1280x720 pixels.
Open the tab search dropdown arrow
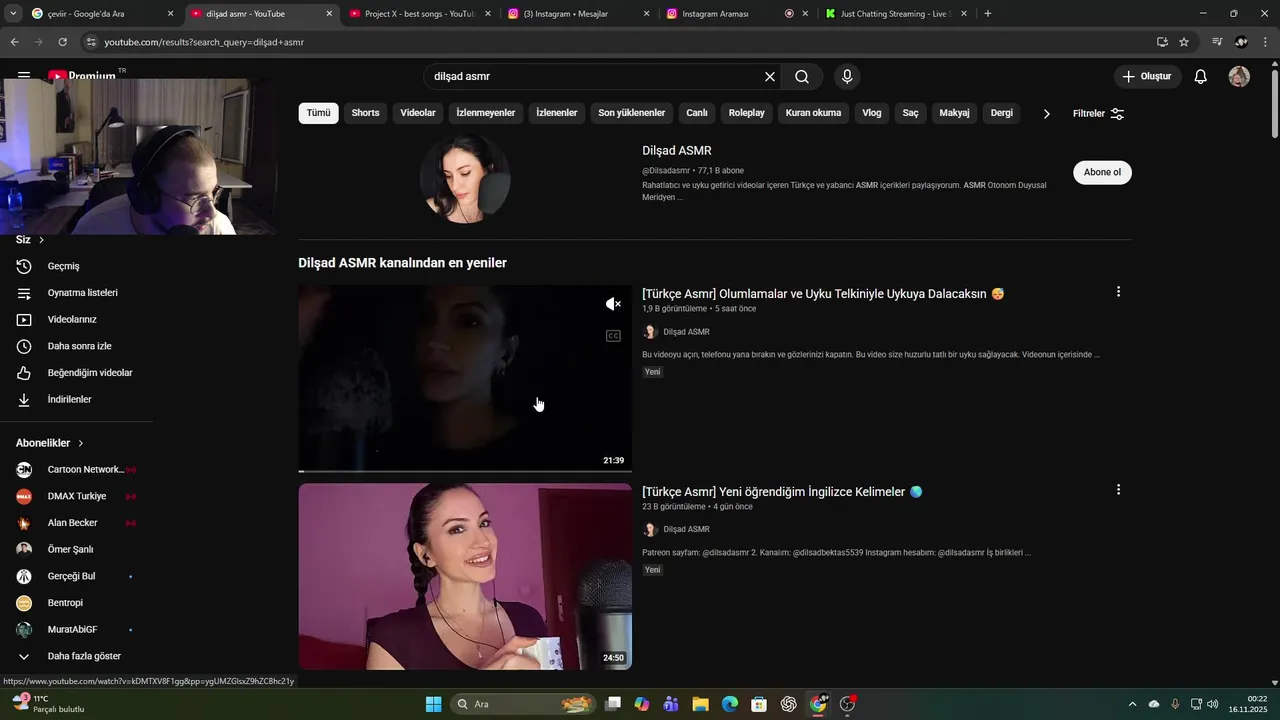pos(13,14)
